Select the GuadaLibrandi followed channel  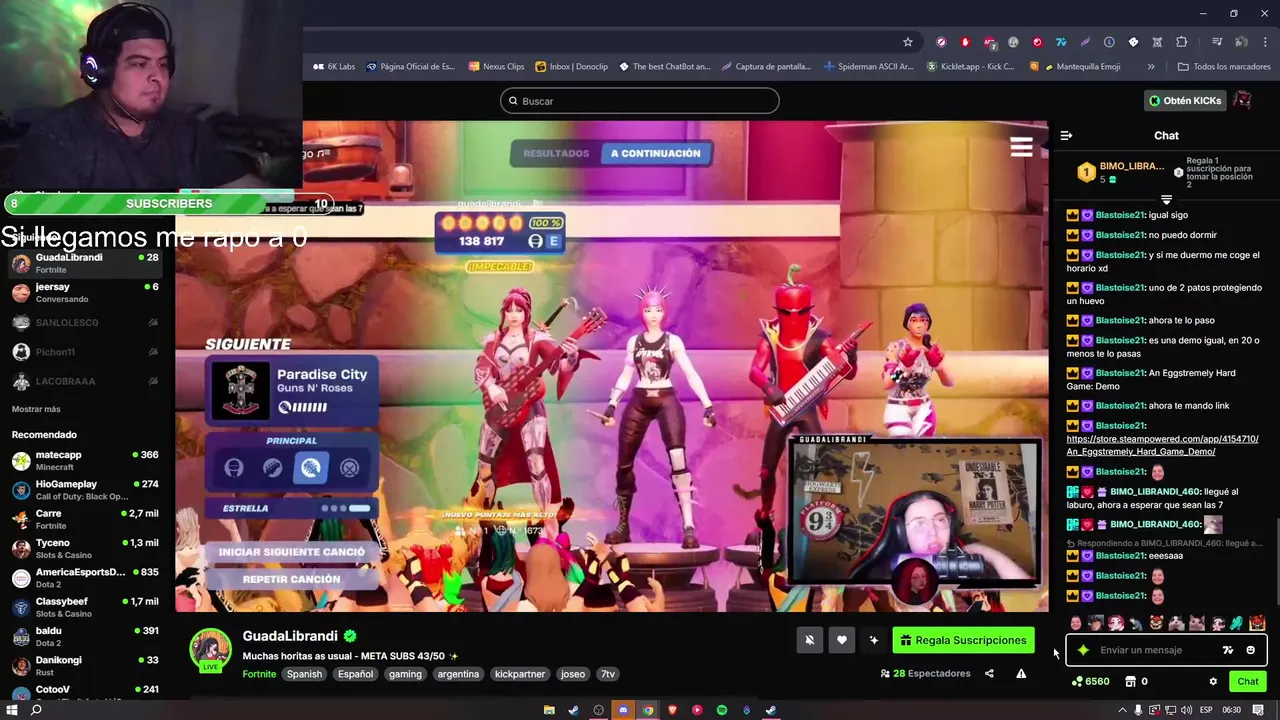coord(87,263)
